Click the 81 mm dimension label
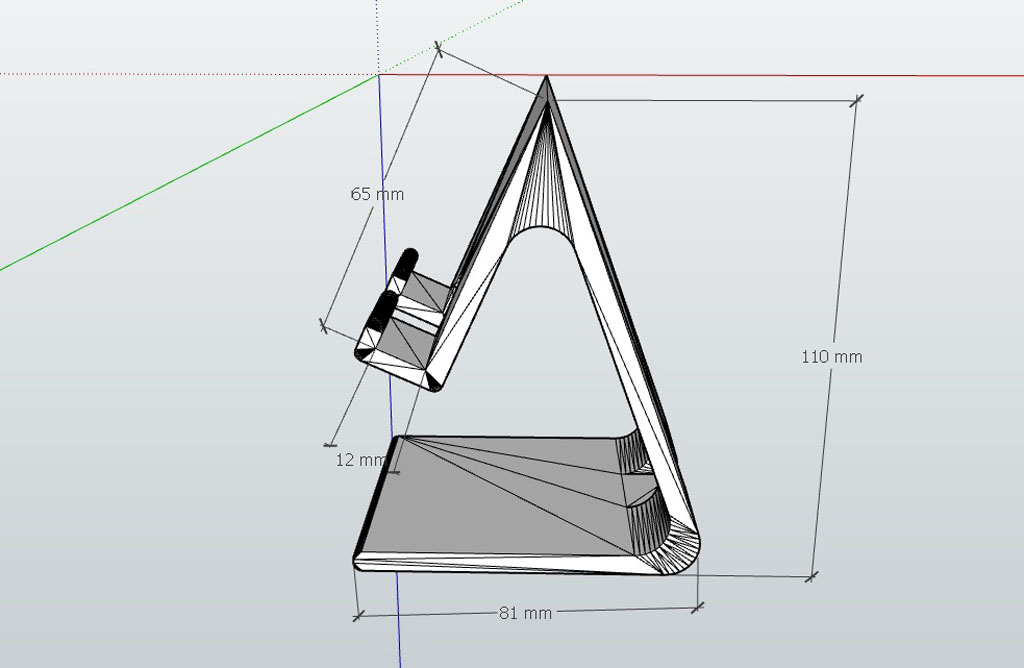Screen dimensions: 1024x668 (x=525, y=613)
